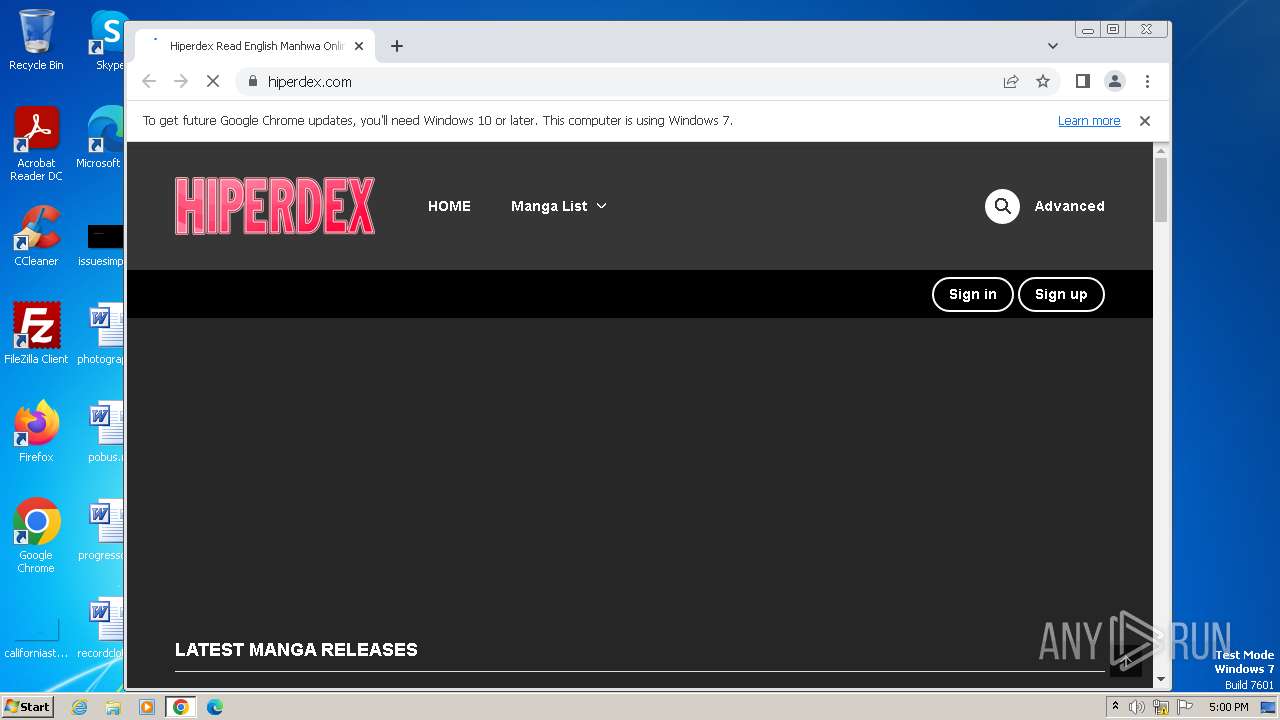Open Chrome three-dot menu
1280x720 pixels.
tap(1147, 81)
